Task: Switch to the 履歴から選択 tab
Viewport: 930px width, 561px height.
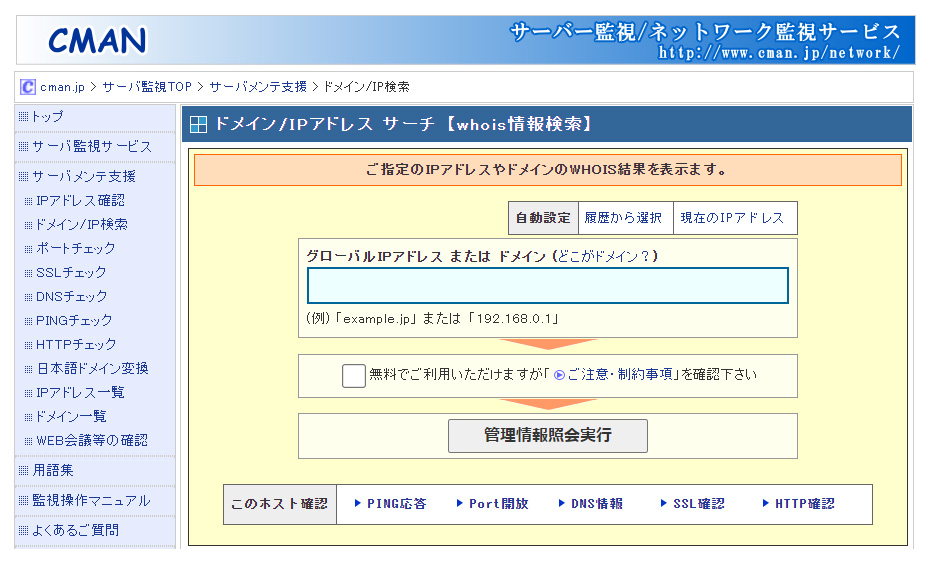Action: pos(623,218)
